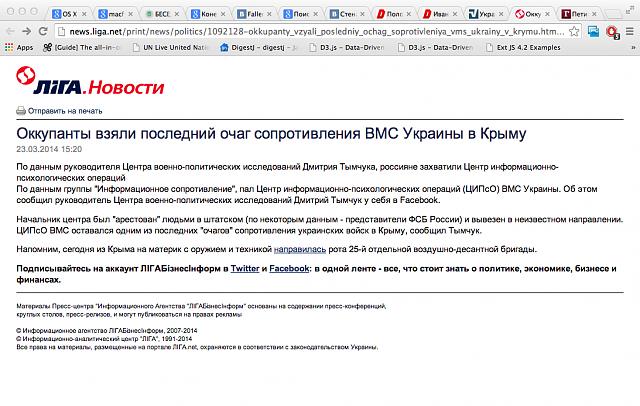Image resolution: width=640 pixels, height=406 pixels.
Task: Go forward with the forward arrow
Action: [27, 31]
